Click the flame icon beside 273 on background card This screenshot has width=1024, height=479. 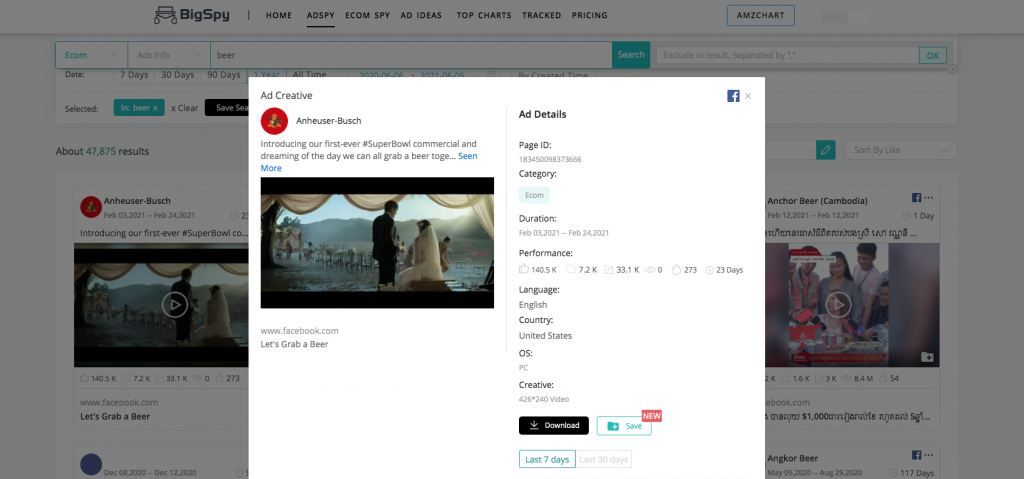tap(219, 378)
